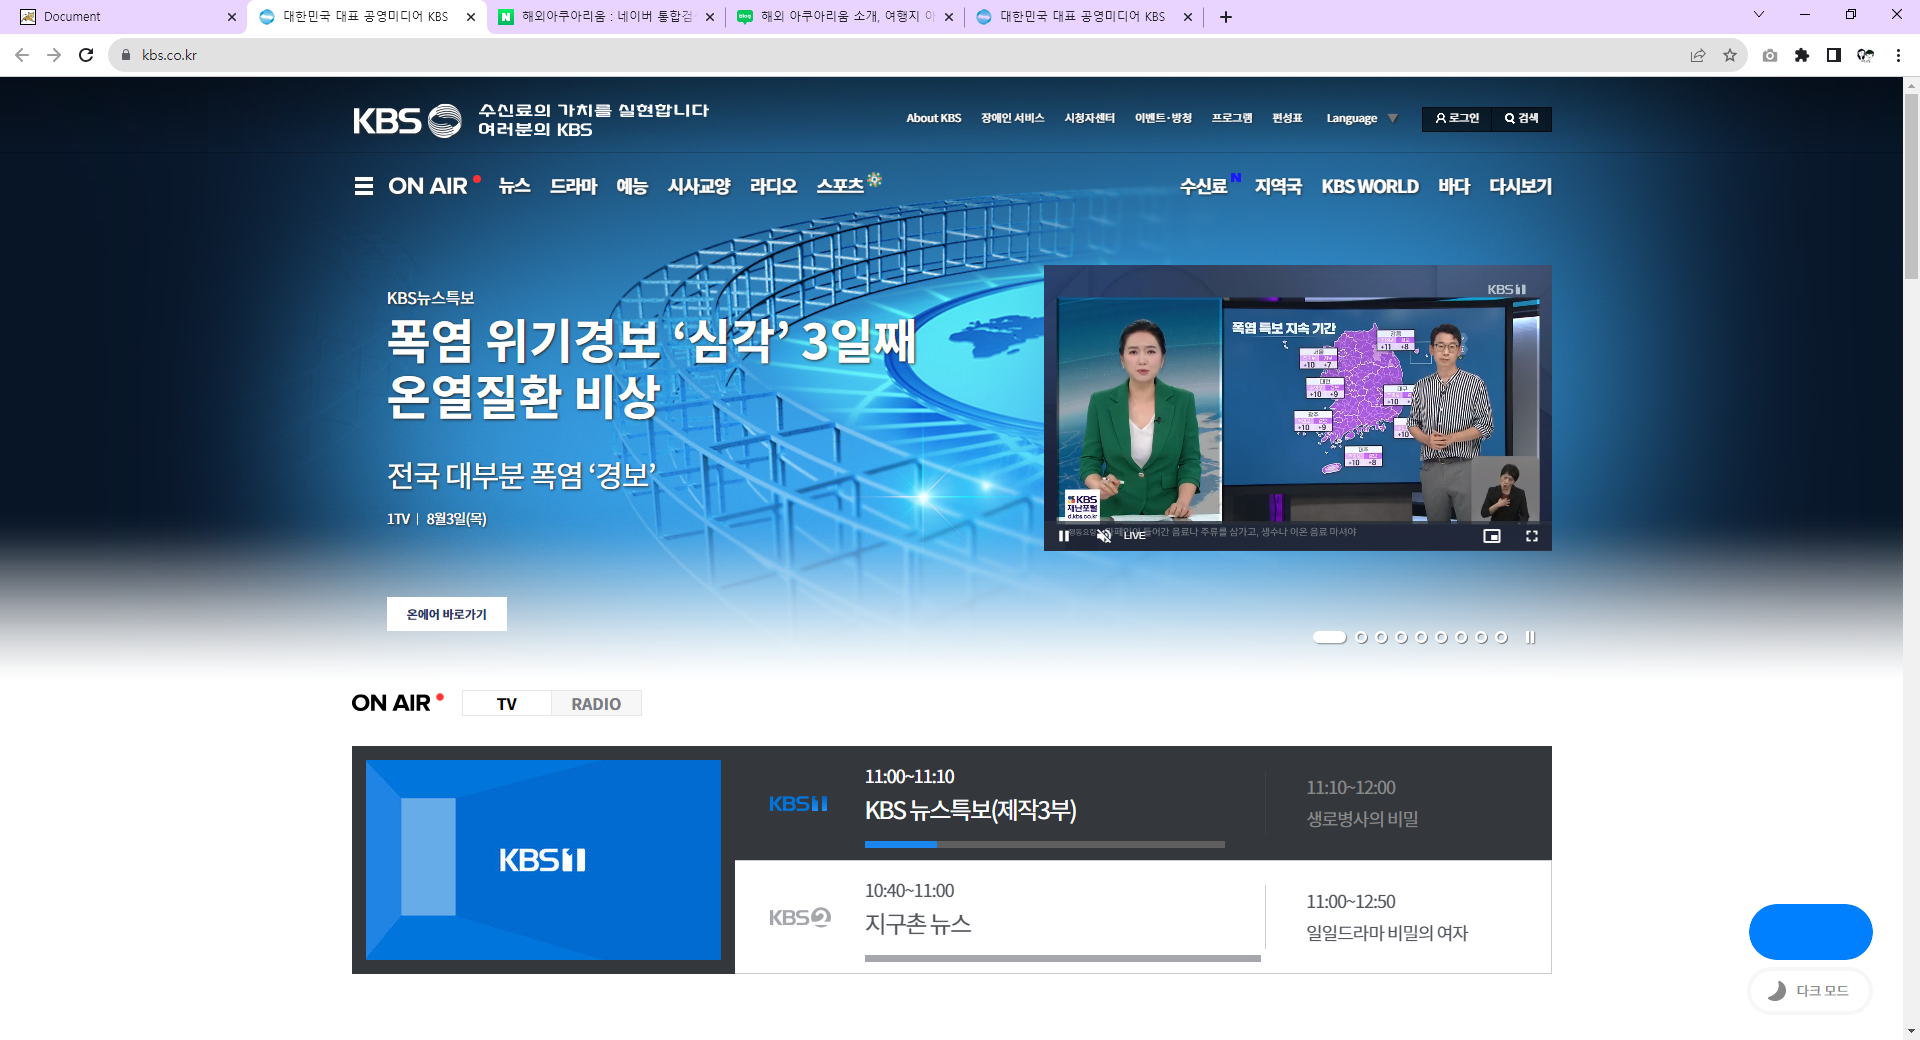This screenshot has height=1040, width=1920.
Task: Open 편성표 schedule link
Action: coord(1287,118)
